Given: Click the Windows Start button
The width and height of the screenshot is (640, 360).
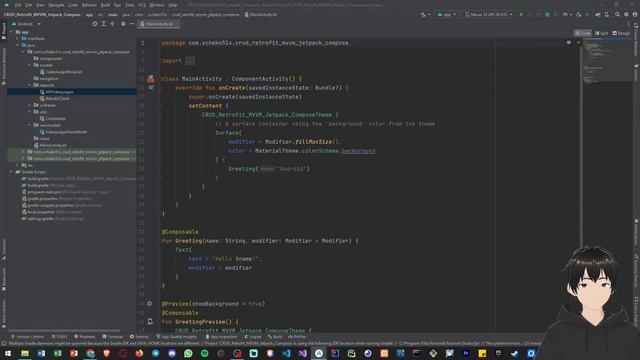Looking at the screenshot, I should tap(8, 353).
